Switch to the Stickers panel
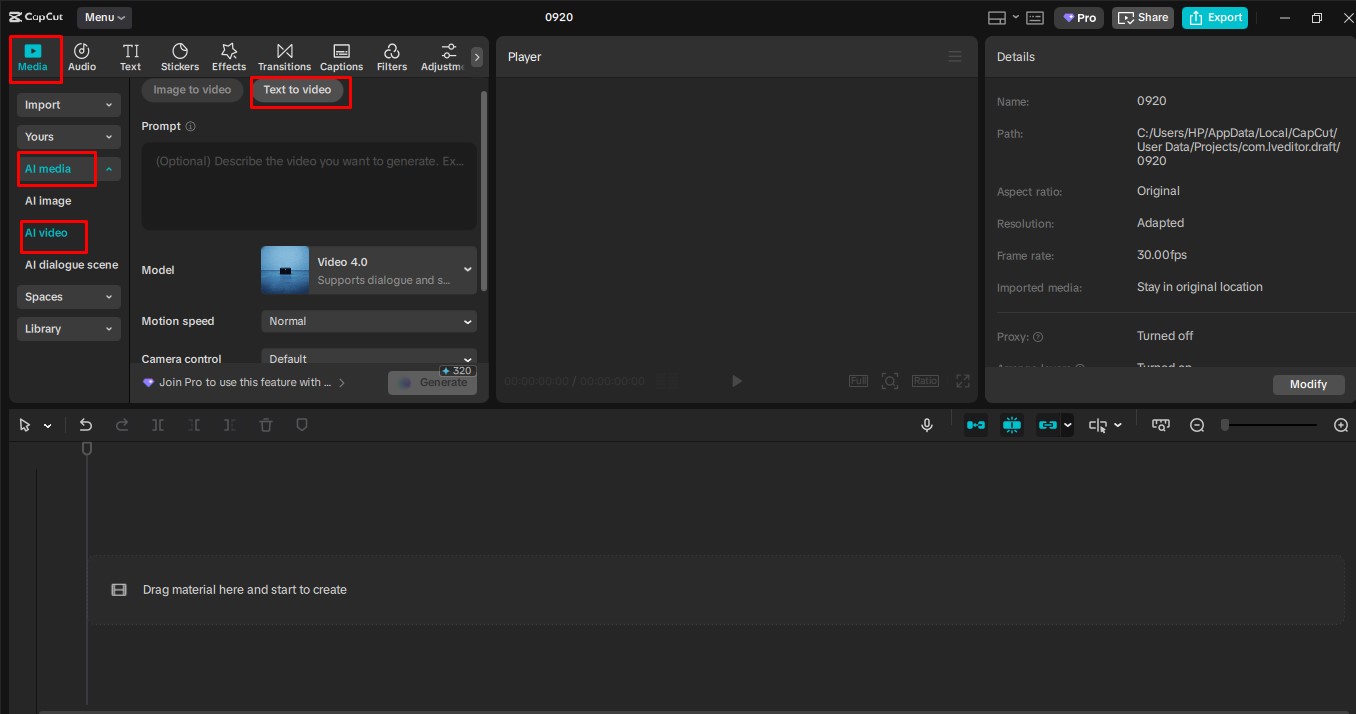 point(180,58)
